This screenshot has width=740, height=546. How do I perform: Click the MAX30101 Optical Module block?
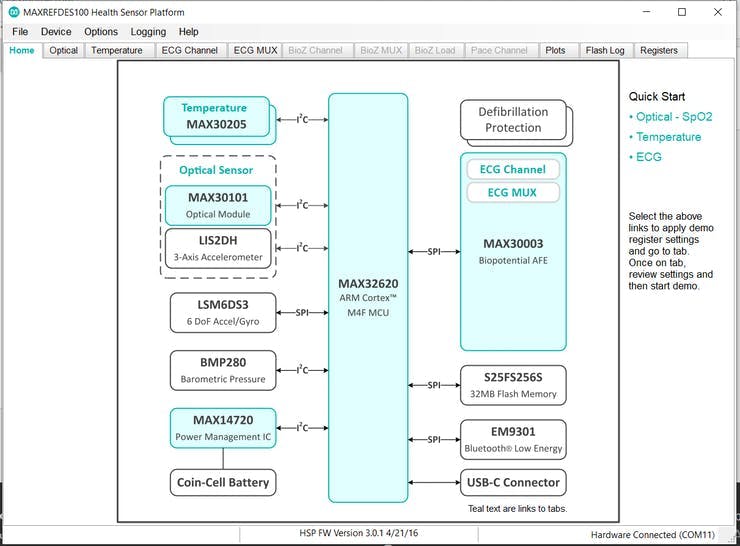(x=217, y=205)
